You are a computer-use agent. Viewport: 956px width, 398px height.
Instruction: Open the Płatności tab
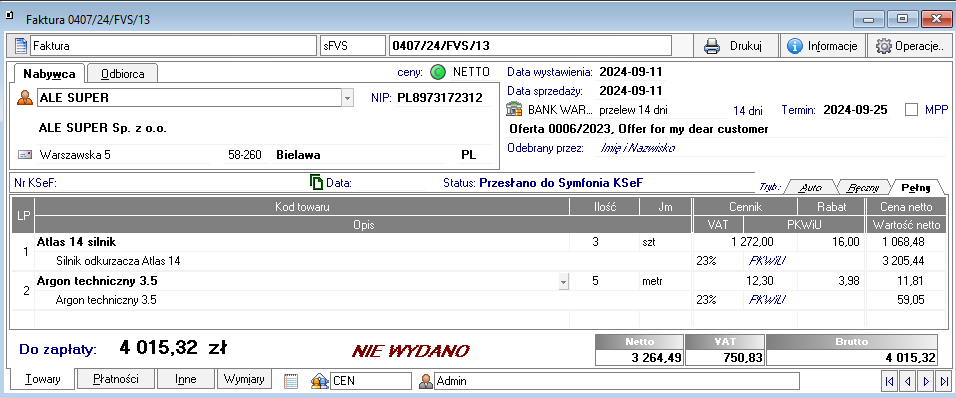pos(115,379)
